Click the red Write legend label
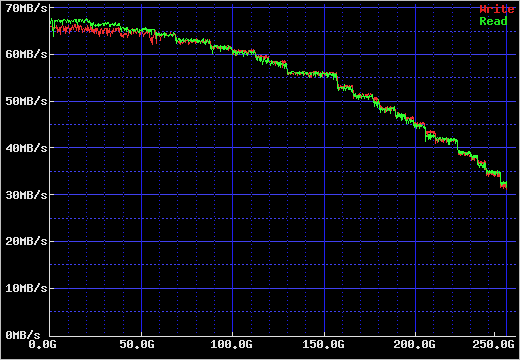Image resolution: width=520 pixels, height=360 pixels. click(497, 9)
